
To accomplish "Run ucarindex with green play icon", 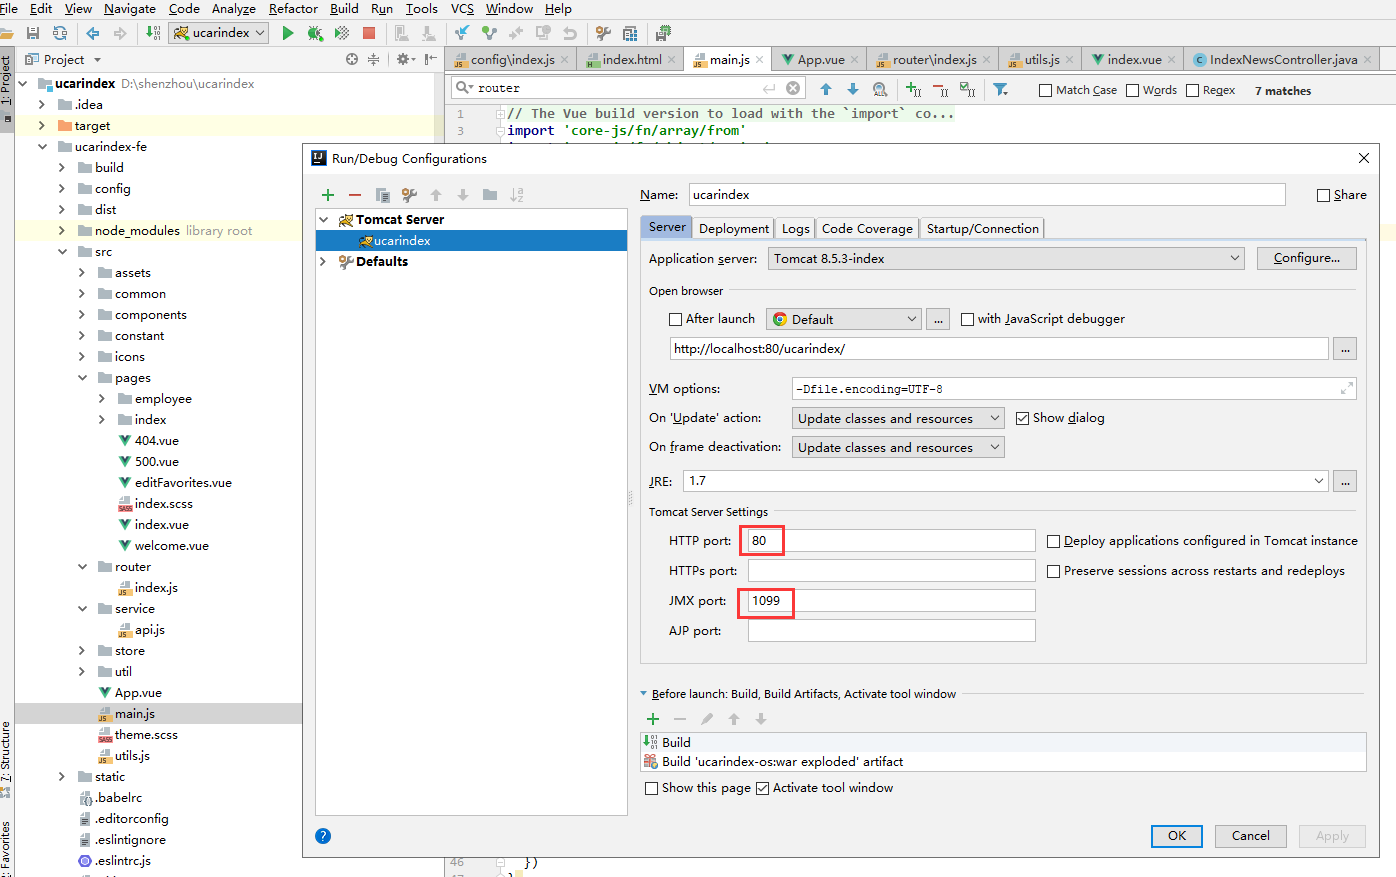I will point(288,33).
